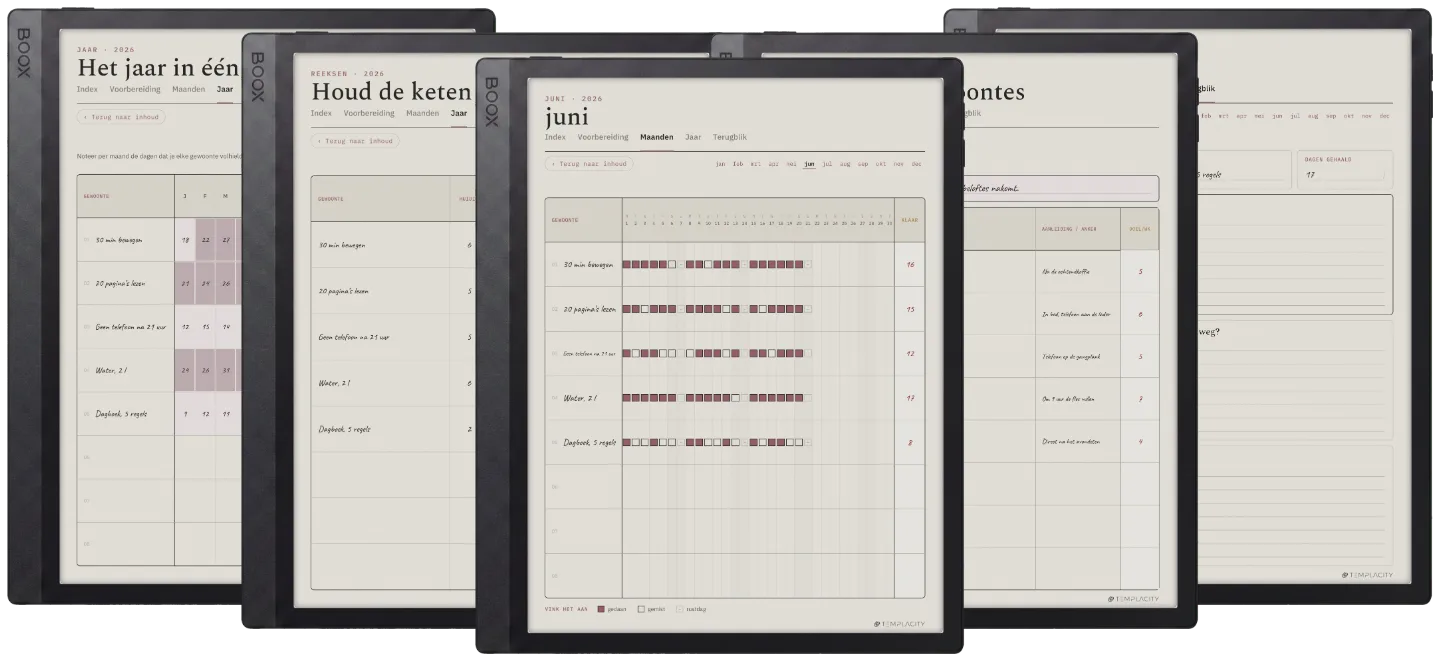Select the underlined jun link on juni page
Image resolution: width=1440 pixels, height=661 pixels.
pyautogui.click(x=809, y=163)
